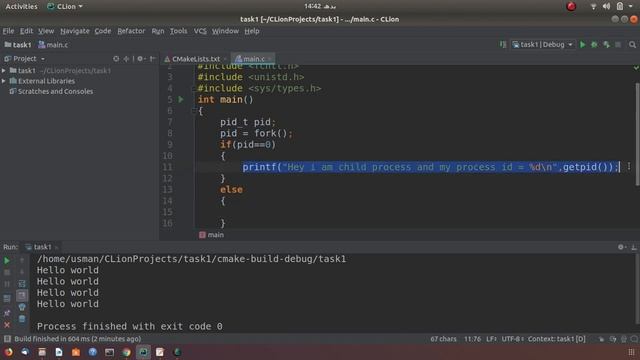Open Chrome from the dock
640x360 pixels.
[x=127, y=352]
